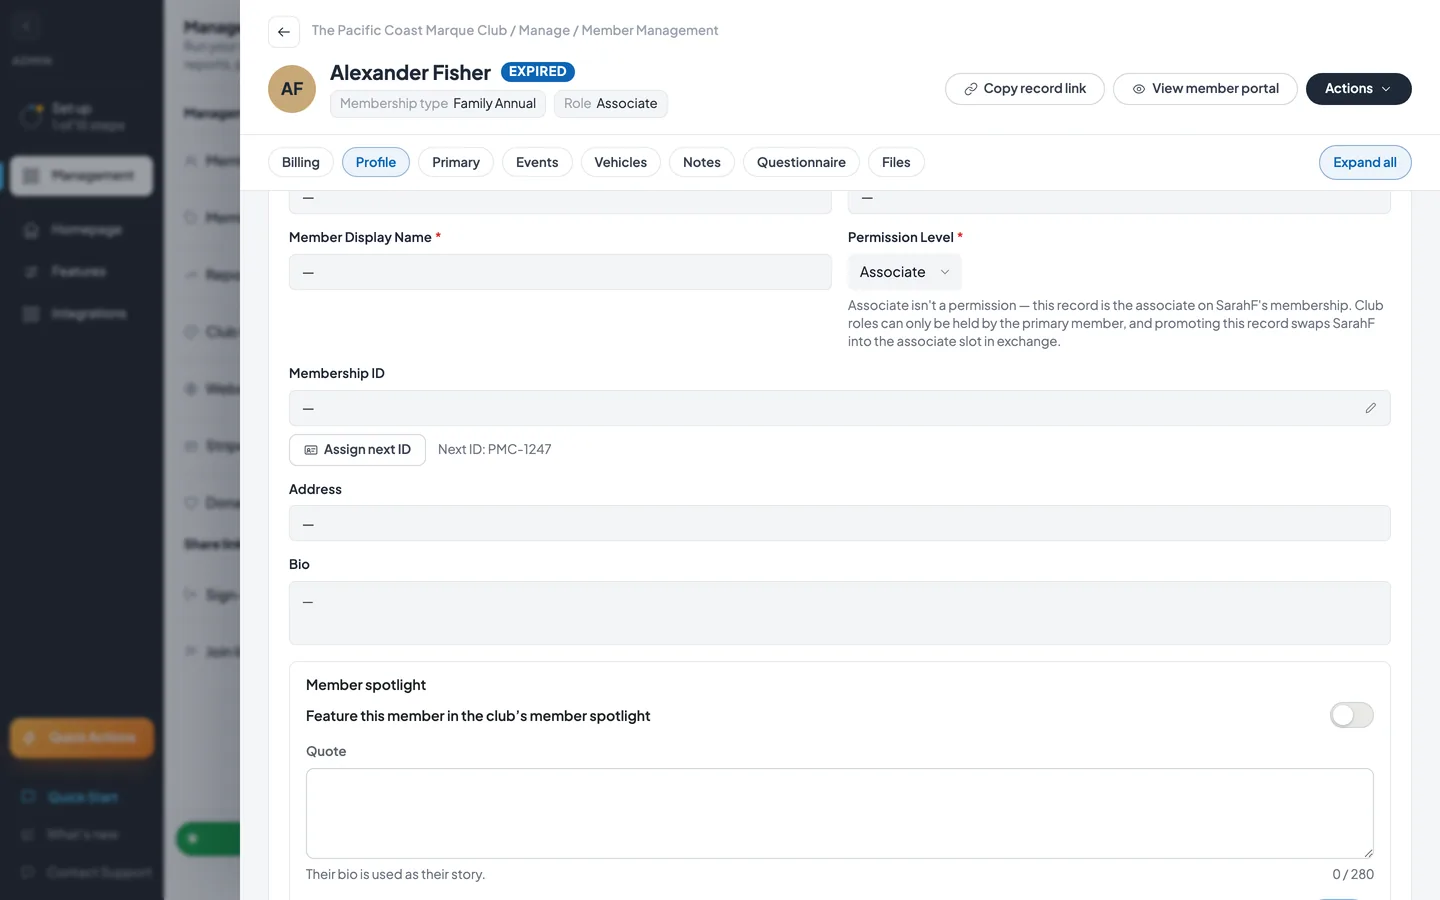Click 'Their bio is used as their story.' text

click(x=395, y=874)
